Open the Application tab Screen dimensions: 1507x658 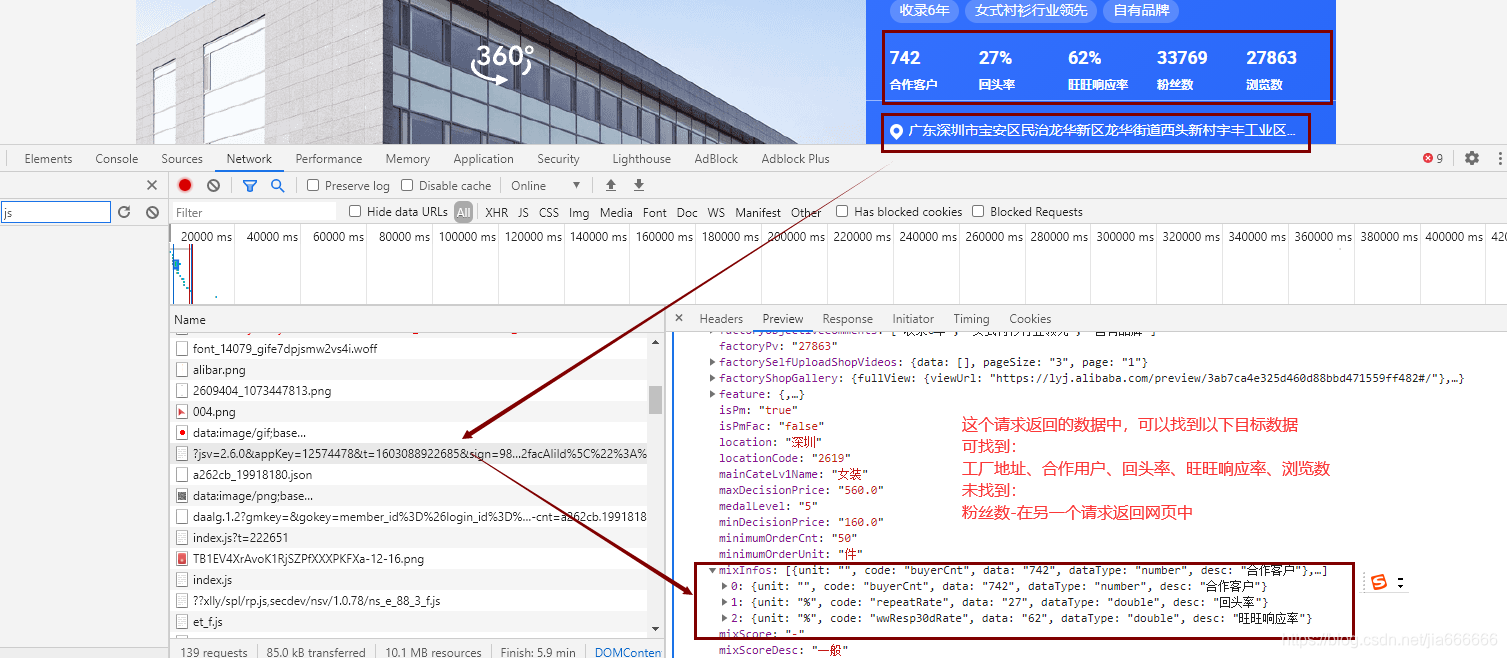click(483, 158)
